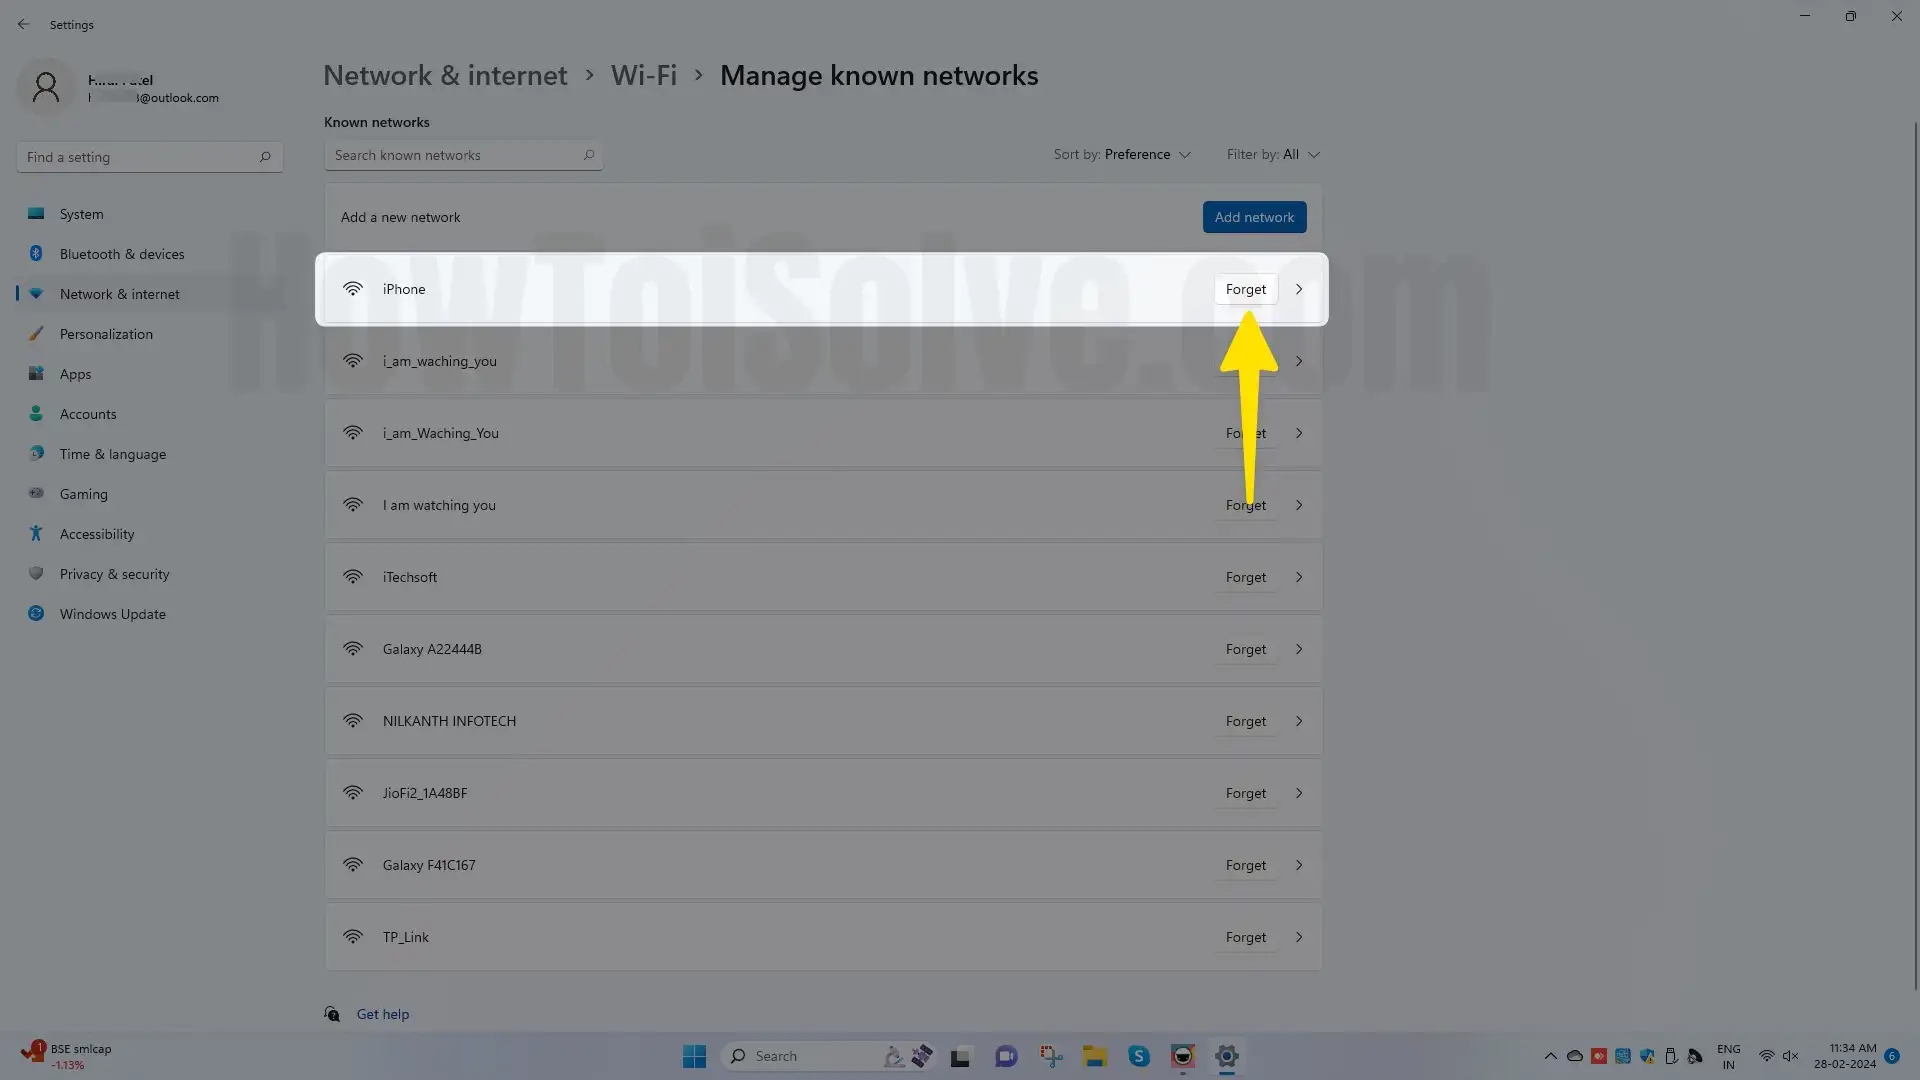Click the Find a setting field
Image resolution: width=1920 pixels, height=1080 pixels.
pyautogui.click(x=140, y=157)
